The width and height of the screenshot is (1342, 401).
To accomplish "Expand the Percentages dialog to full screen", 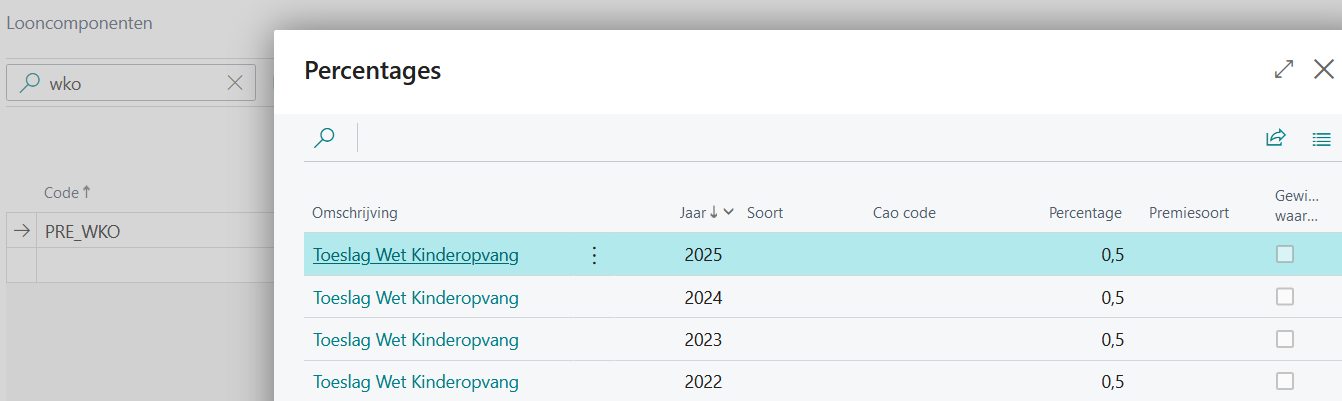I will (x=1284, y=69).
